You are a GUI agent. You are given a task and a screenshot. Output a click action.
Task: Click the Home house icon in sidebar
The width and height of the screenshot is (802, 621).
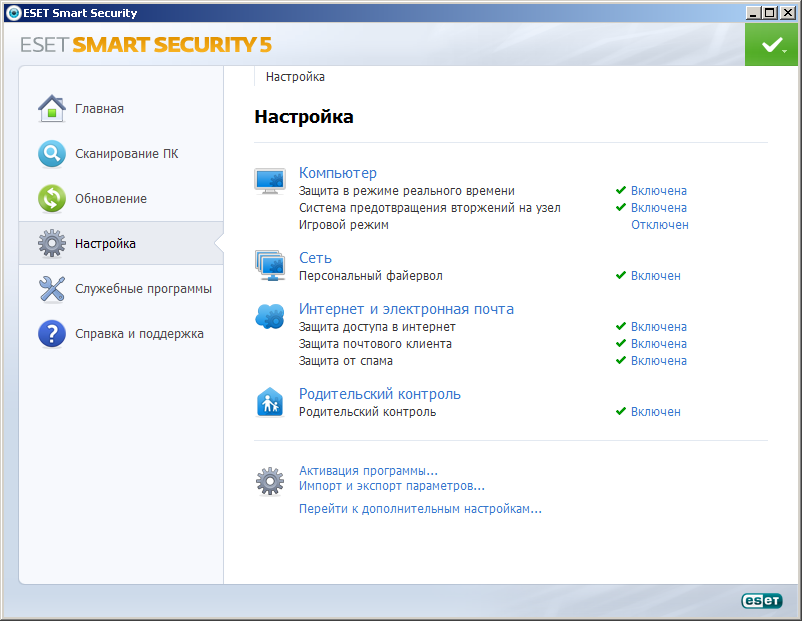[52, 108]
